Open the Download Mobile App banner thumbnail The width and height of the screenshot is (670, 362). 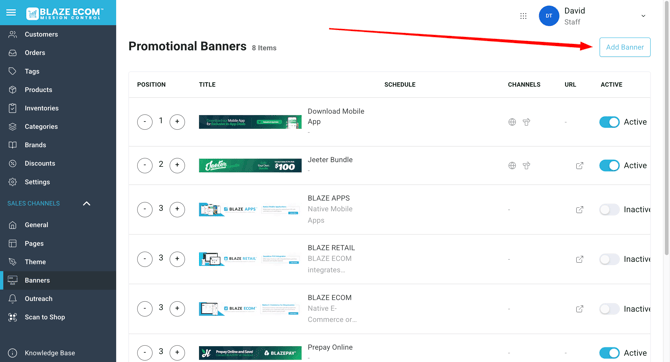250,122
